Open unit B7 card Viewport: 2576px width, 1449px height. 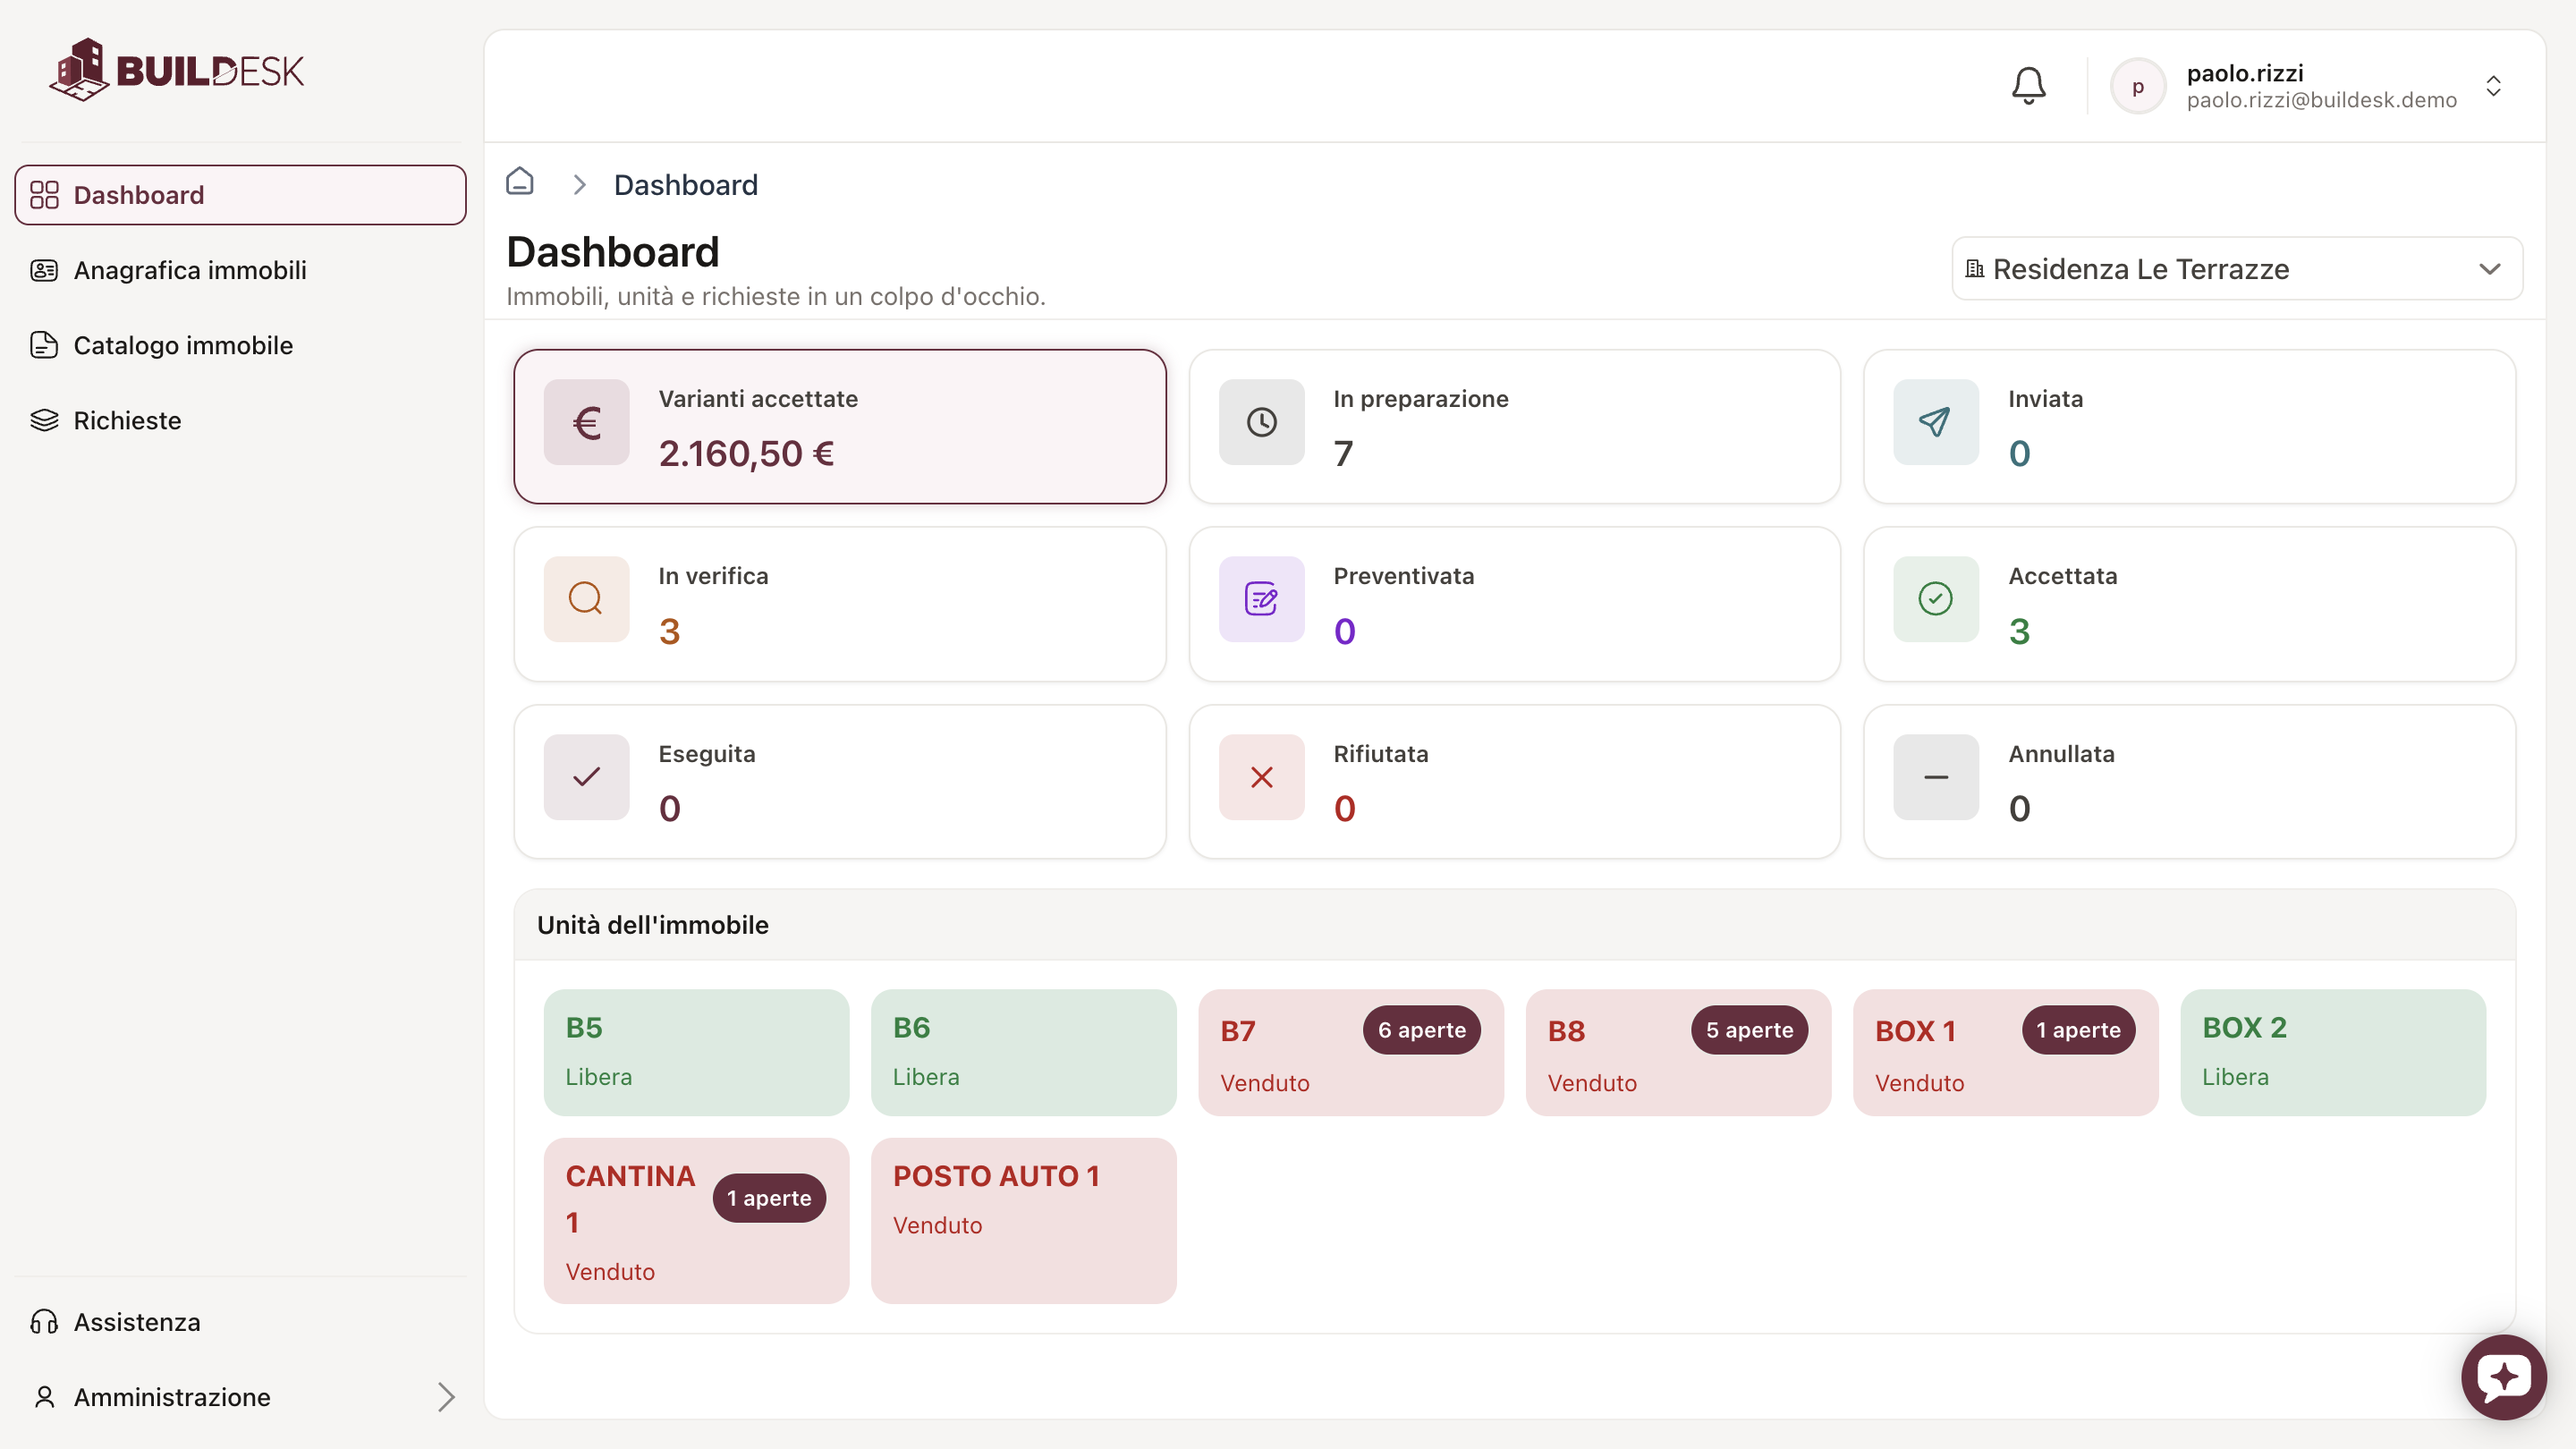tap(1350, 1053)
